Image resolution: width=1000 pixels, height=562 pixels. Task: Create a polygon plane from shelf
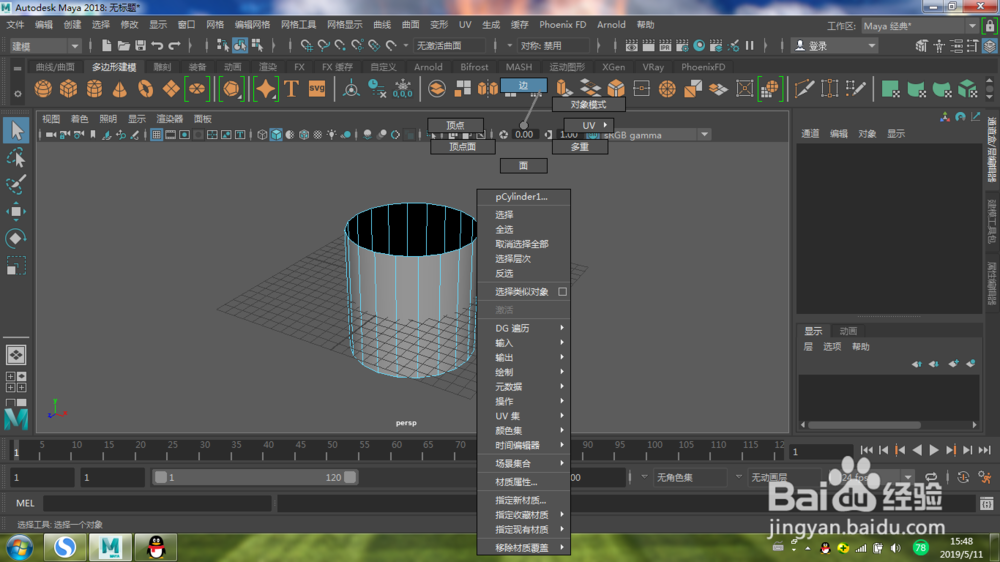tap(171, 89)
